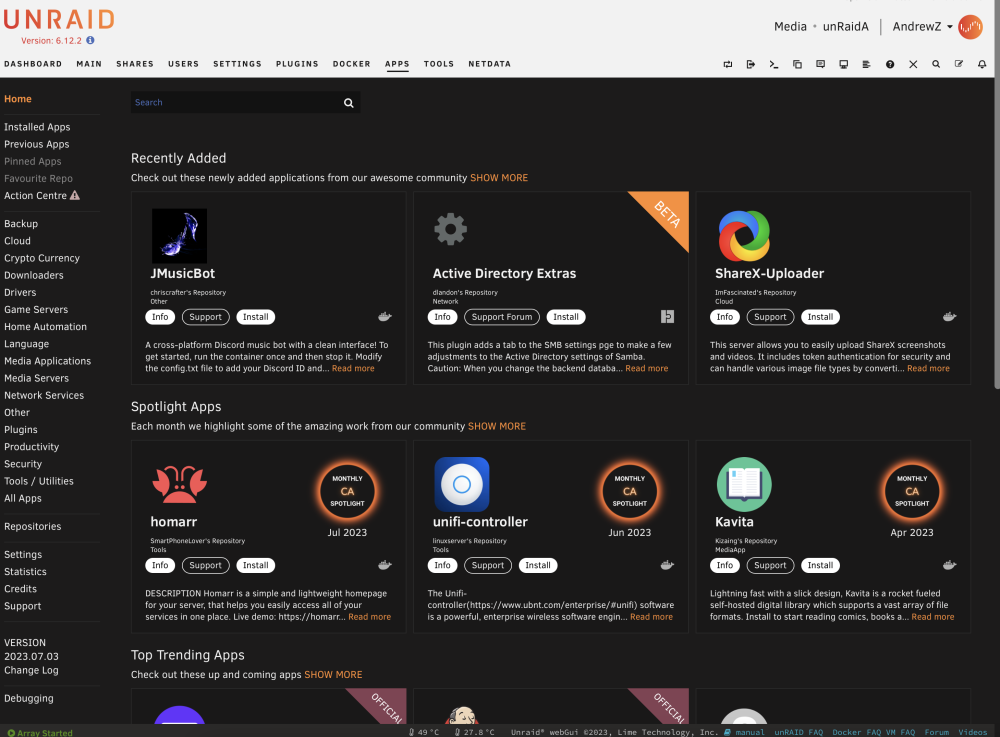Install the JMusicBot app
Viewport: 1000px width, 737px height.
(256, 317)
